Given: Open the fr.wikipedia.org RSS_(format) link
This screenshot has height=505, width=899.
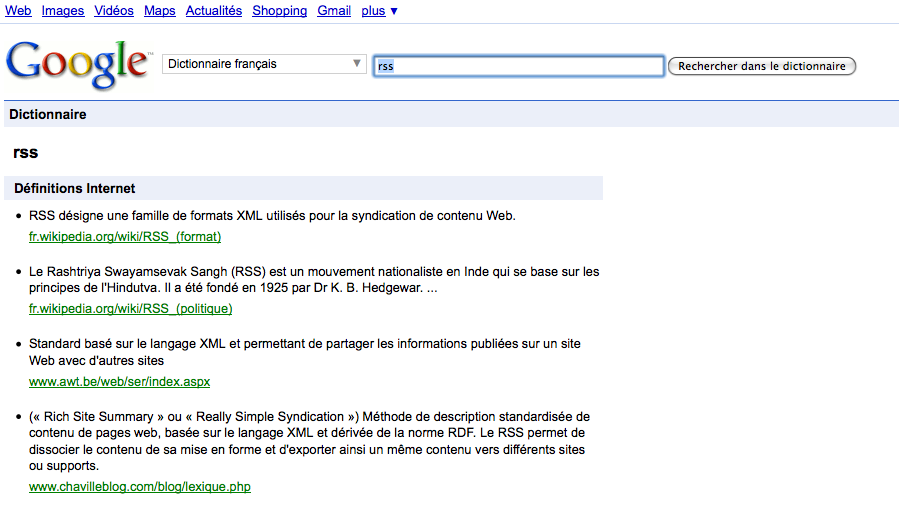Looking at the screenshot, I should tap(125, 237).
